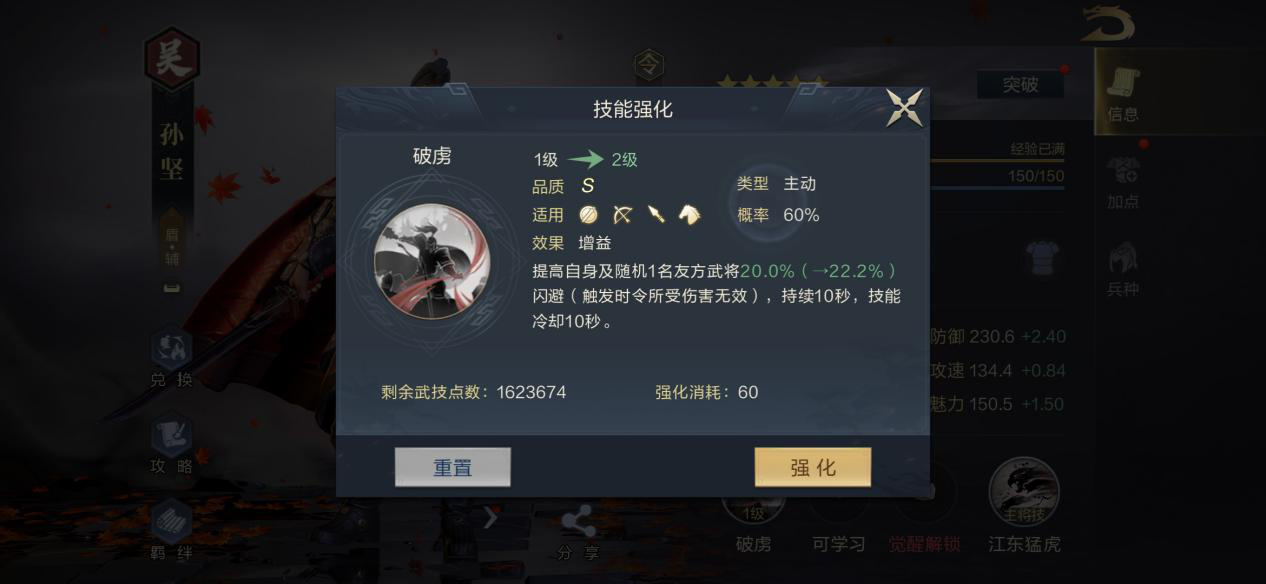
Task: Tap the 破虏 skill portrait icon
Action: pos(432,260)
